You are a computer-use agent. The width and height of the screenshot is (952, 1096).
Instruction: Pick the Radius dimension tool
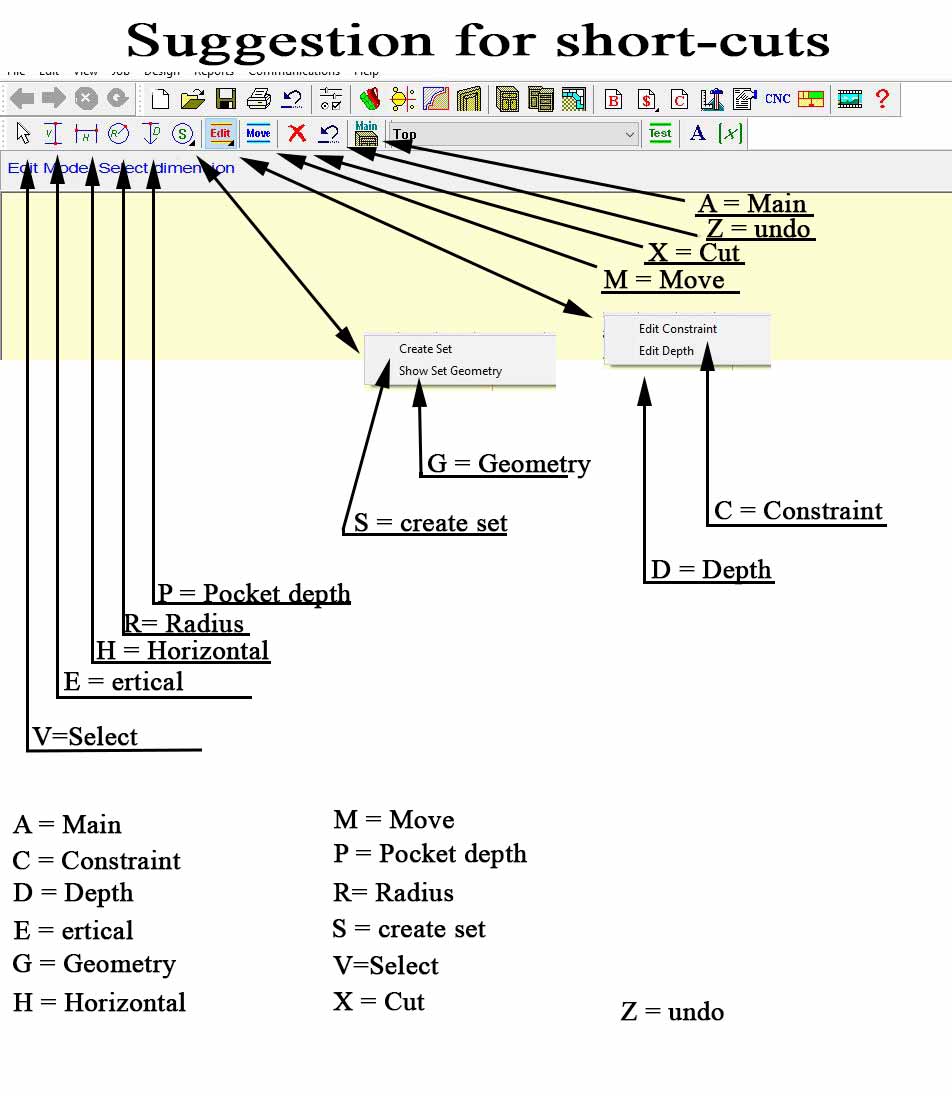tap(119, 133)
